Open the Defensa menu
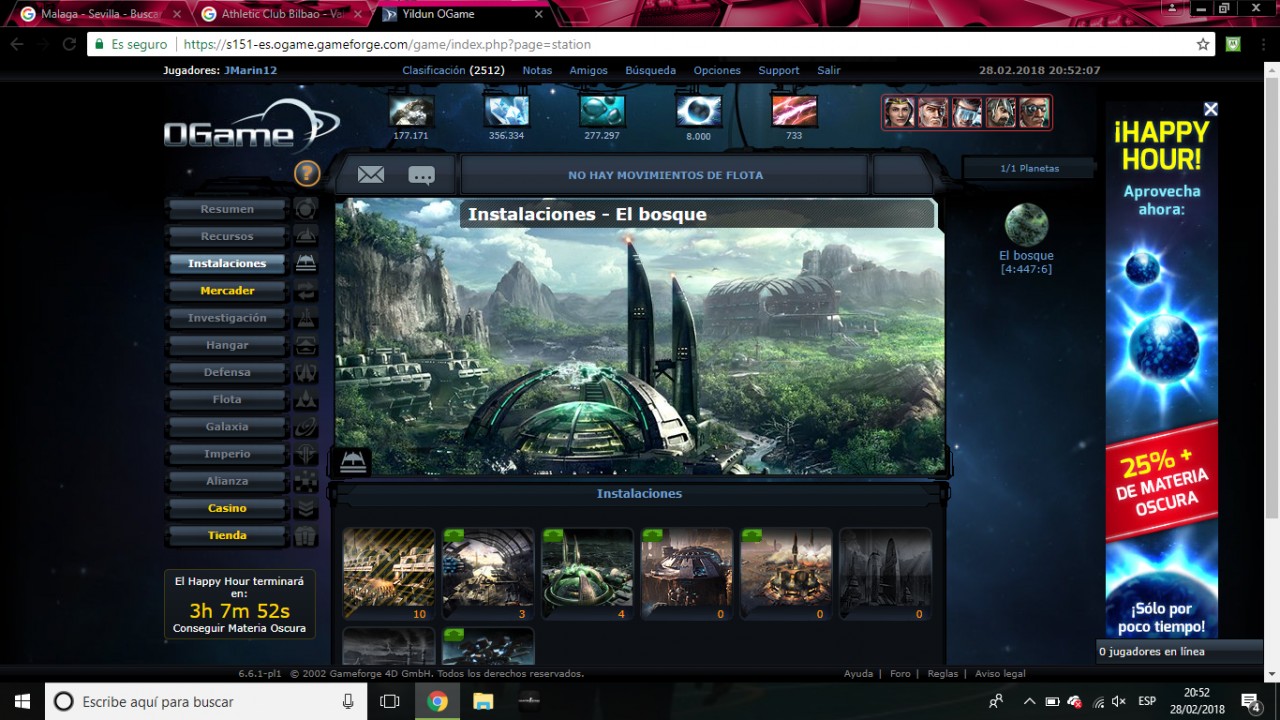 (227, 372)
